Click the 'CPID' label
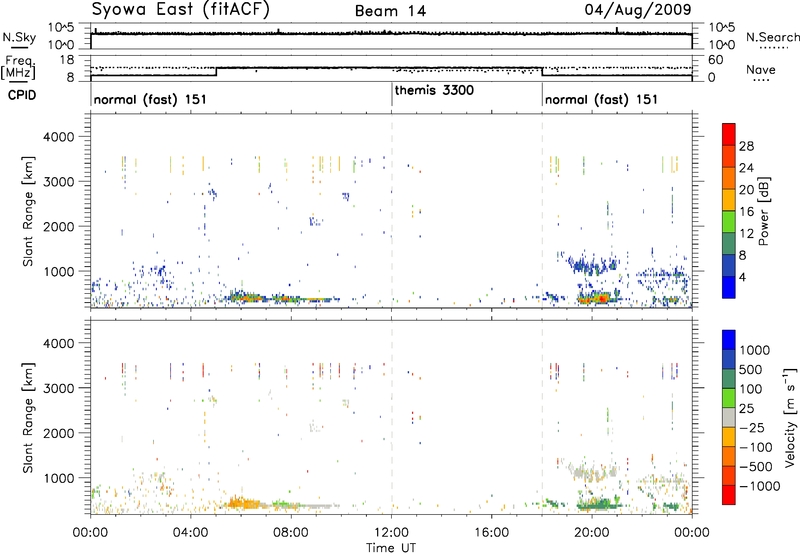The height and width of the screenshot is (554, 800). pyautogui.click(x=22, y=95)
